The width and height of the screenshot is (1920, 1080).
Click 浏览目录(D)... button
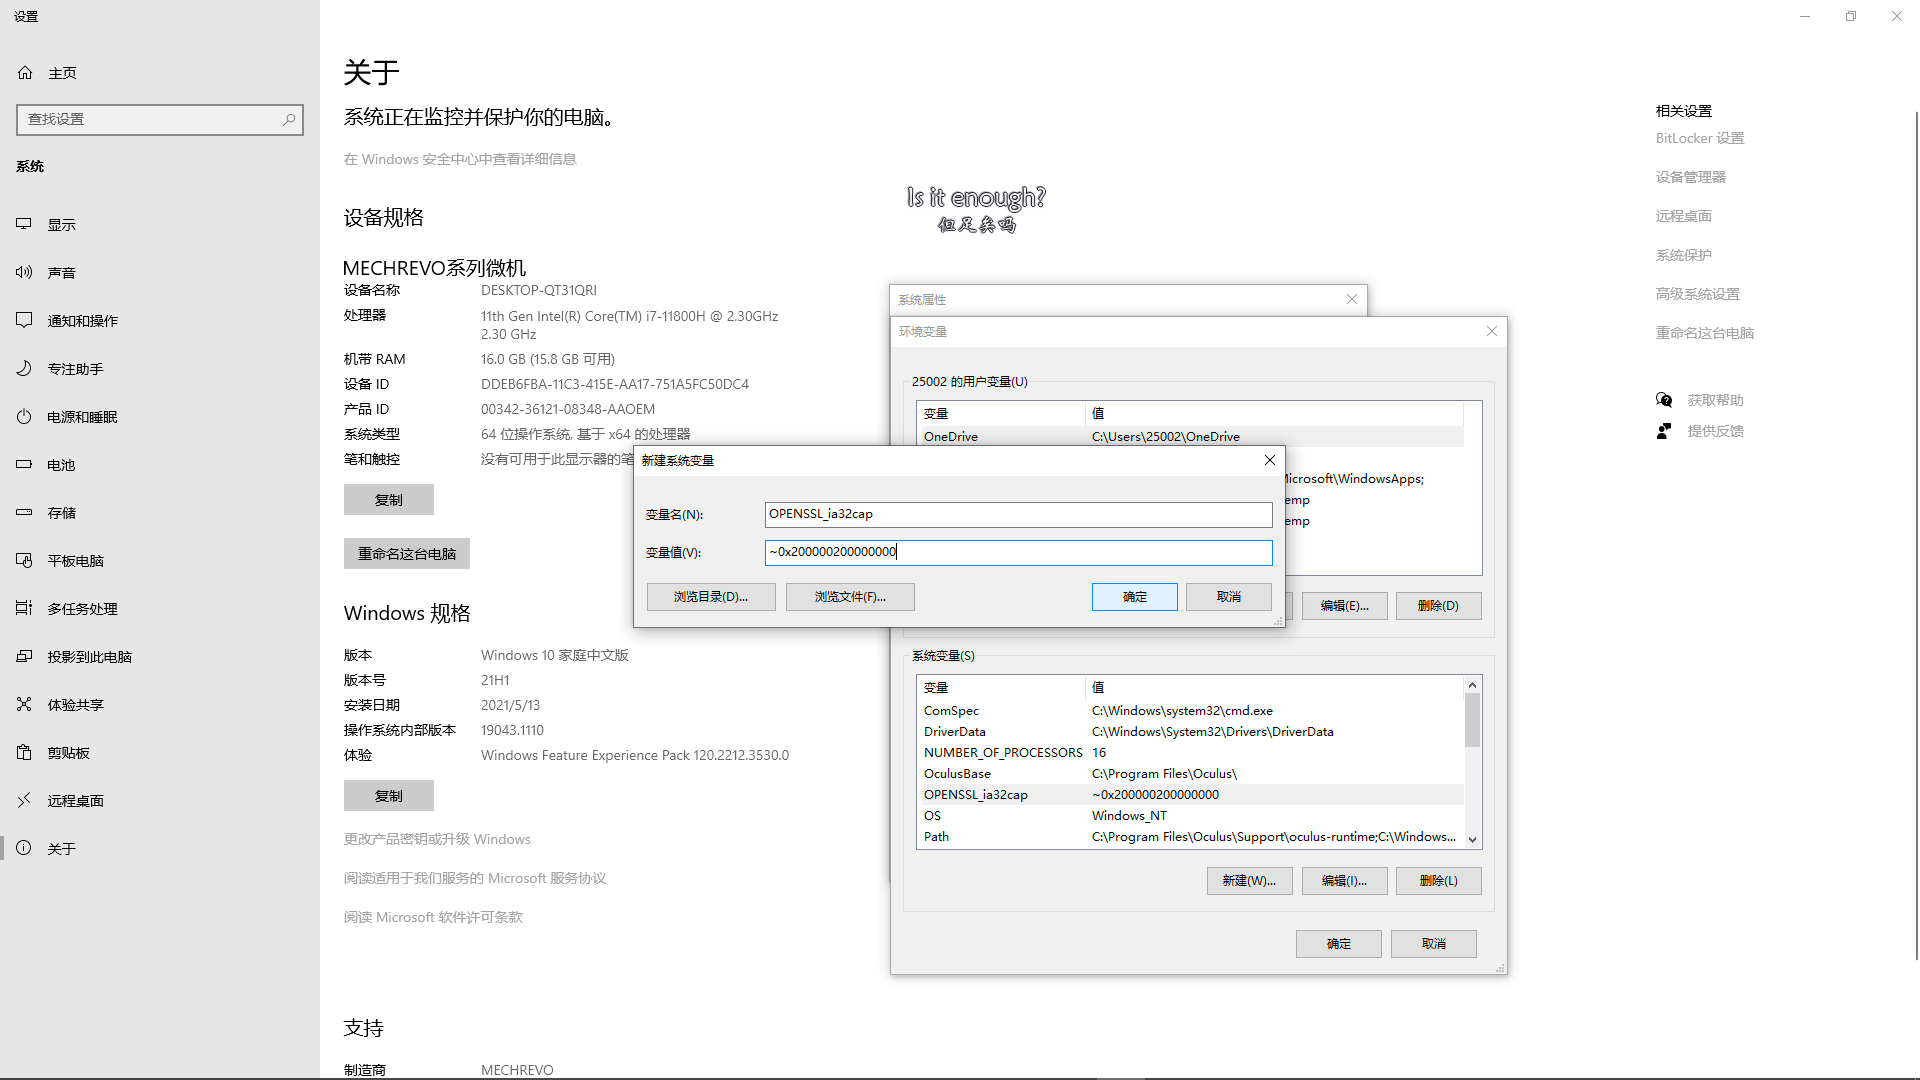pyautogui.click(x=711, y=597)
